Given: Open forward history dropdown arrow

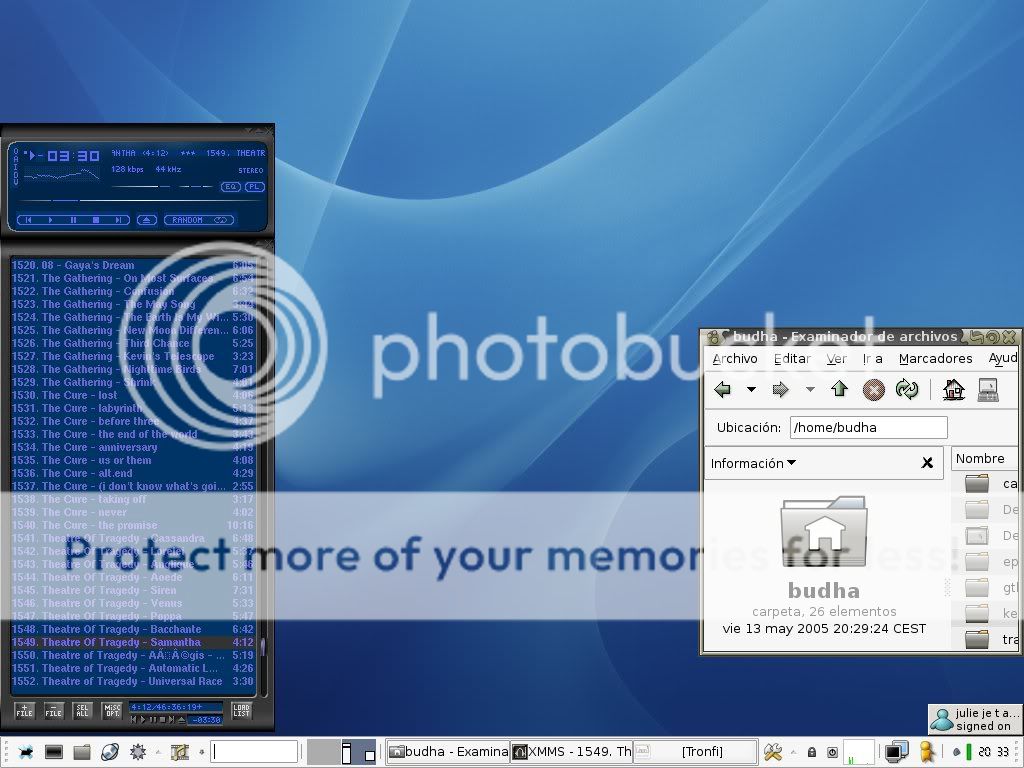Looking at the screenshot, I should 810,390.
